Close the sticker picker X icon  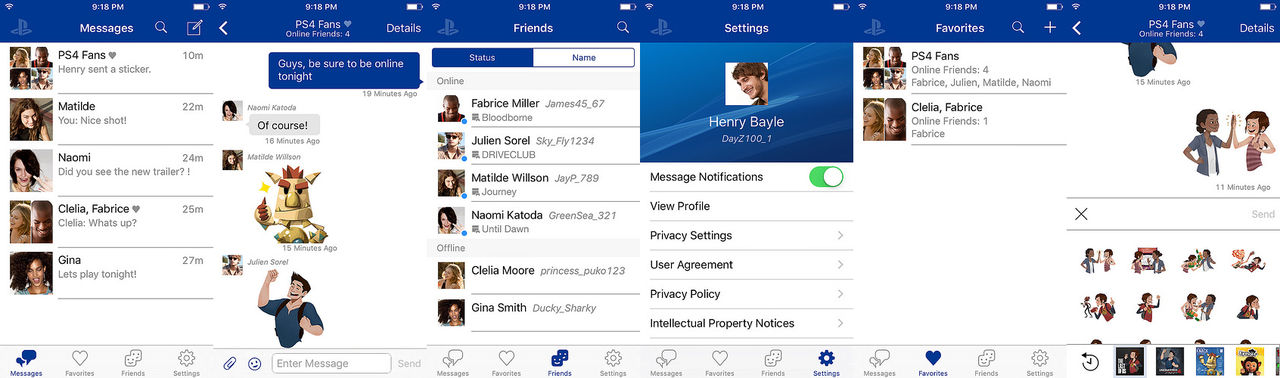[x=1081, y=214]
